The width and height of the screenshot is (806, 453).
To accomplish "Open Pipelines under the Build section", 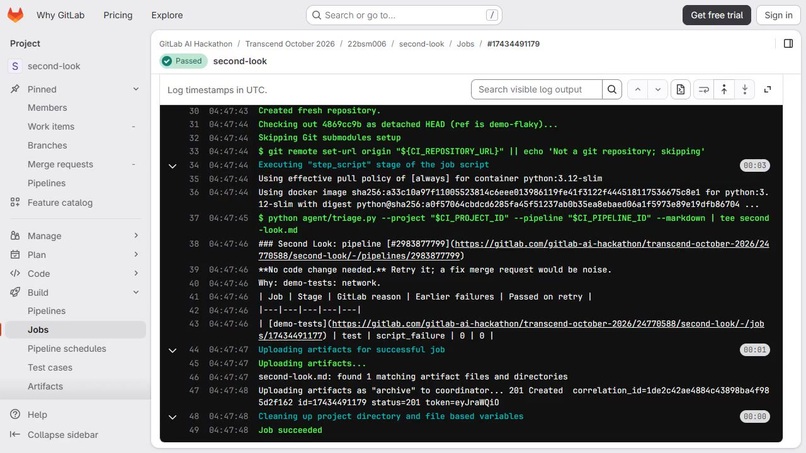I will coord(46,311).
